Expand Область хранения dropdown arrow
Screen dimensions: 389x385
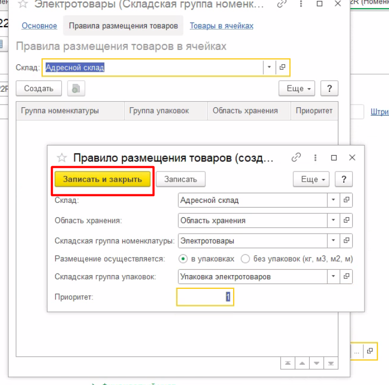coord(333,220)
